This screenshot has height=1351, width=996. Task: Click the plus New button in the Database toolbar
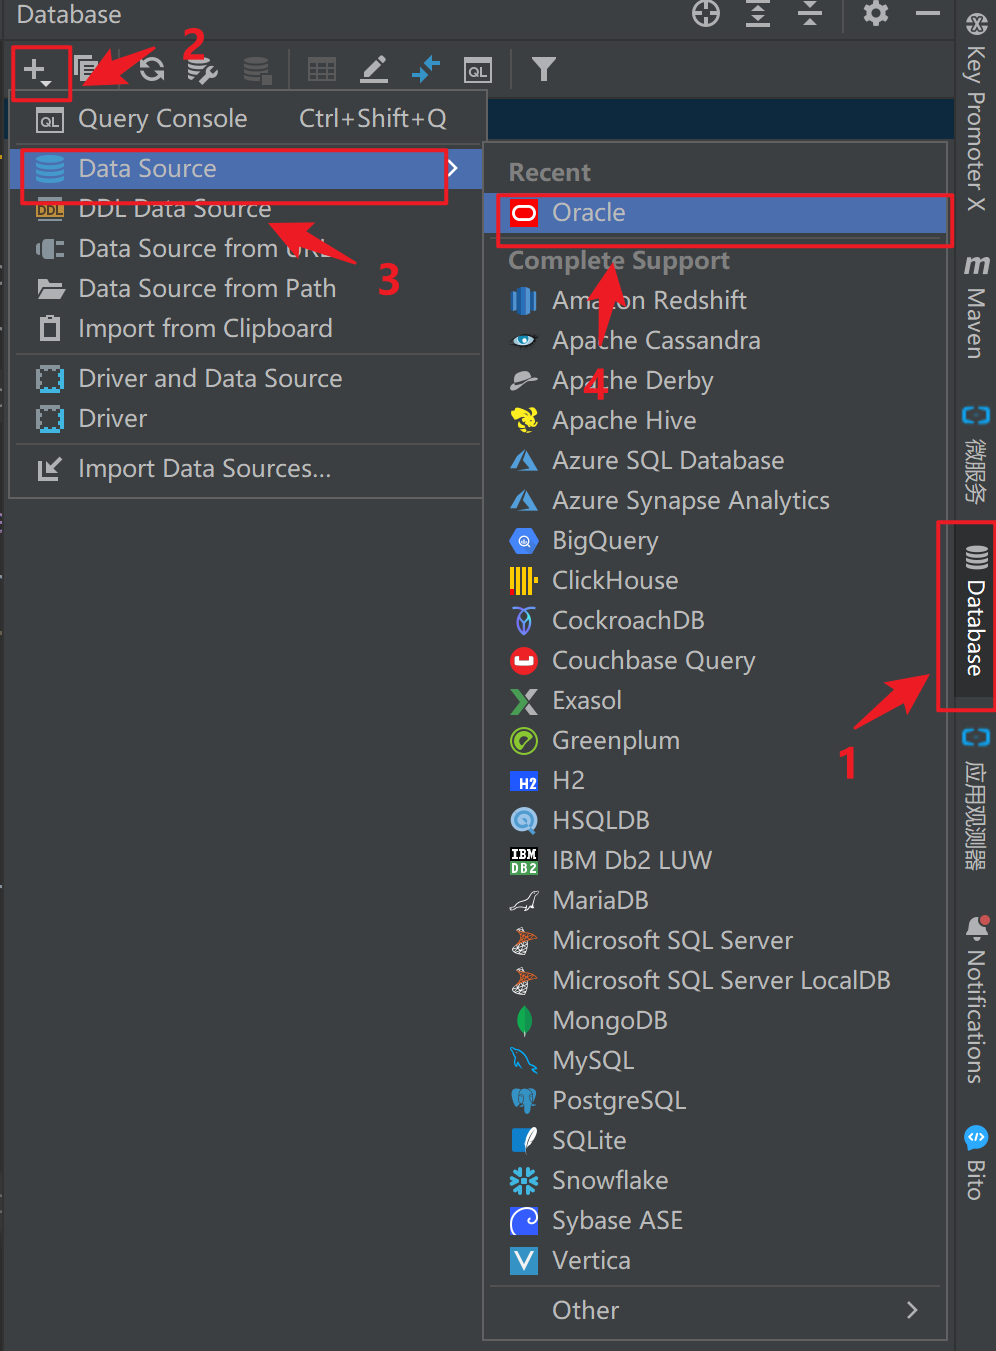37,71
